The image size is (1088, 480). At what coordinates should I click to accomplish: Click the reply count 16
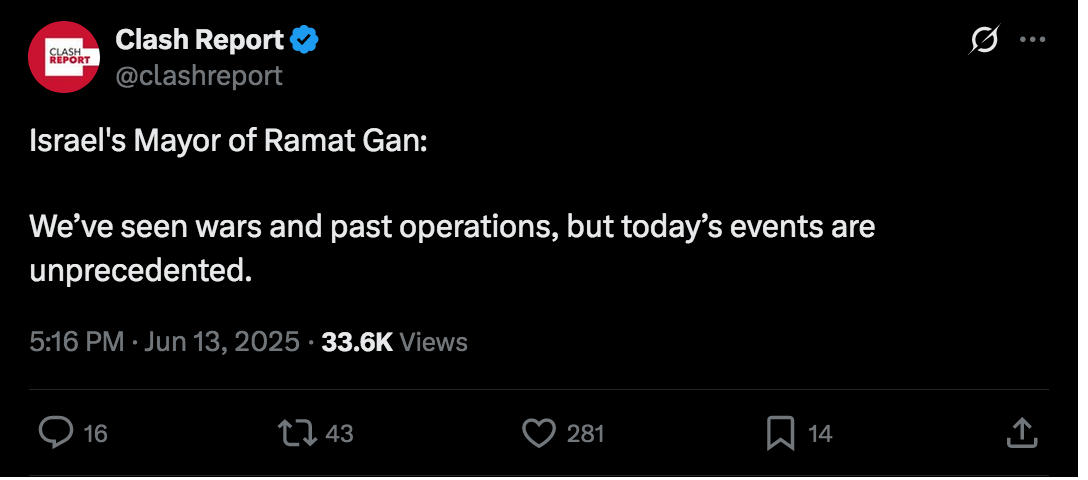click(95, 434)
